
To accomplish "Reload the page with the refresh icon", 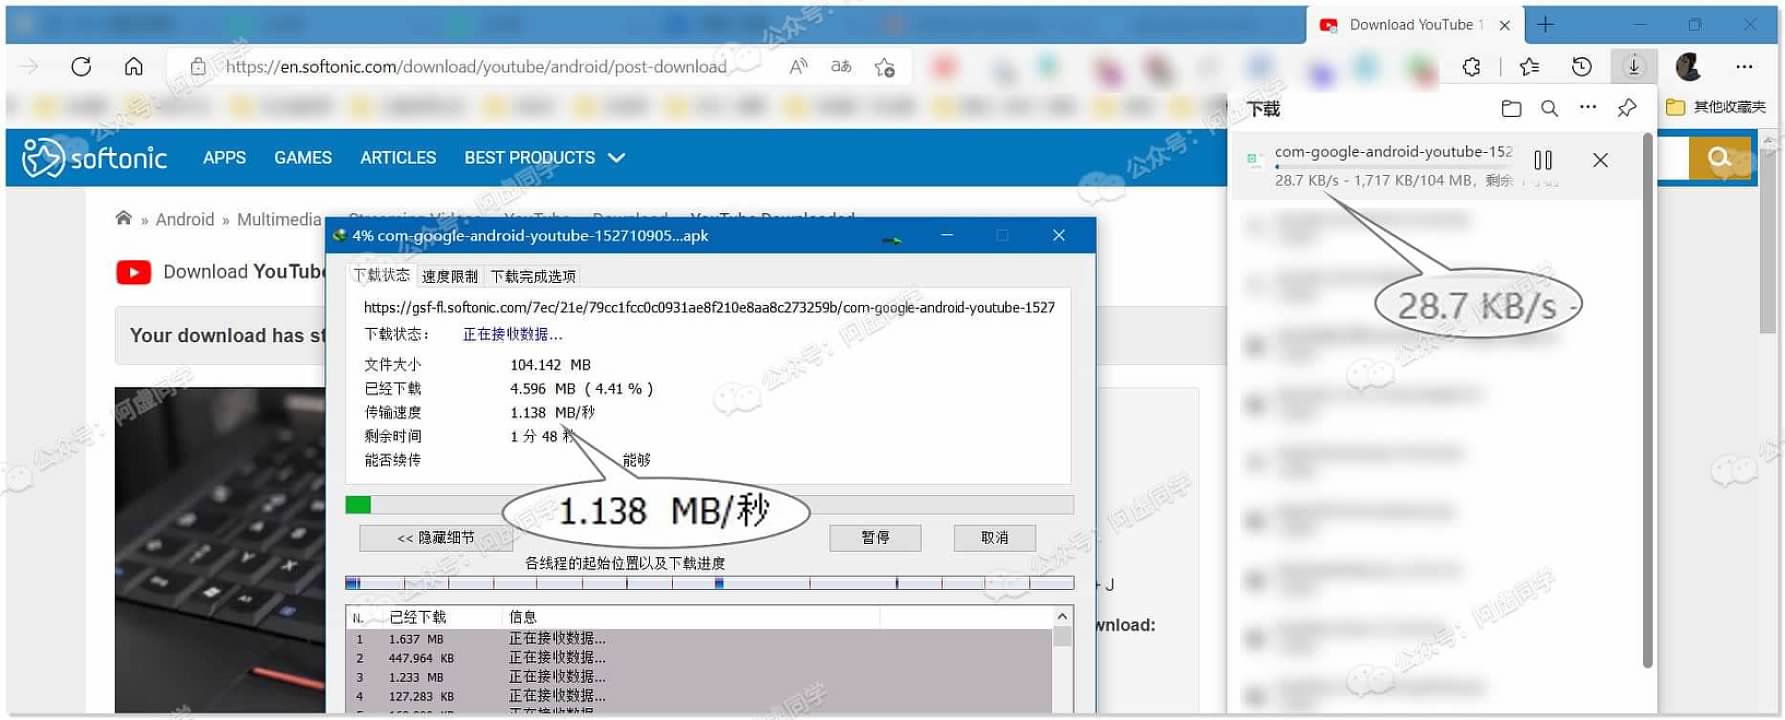I will pos(81,67).
